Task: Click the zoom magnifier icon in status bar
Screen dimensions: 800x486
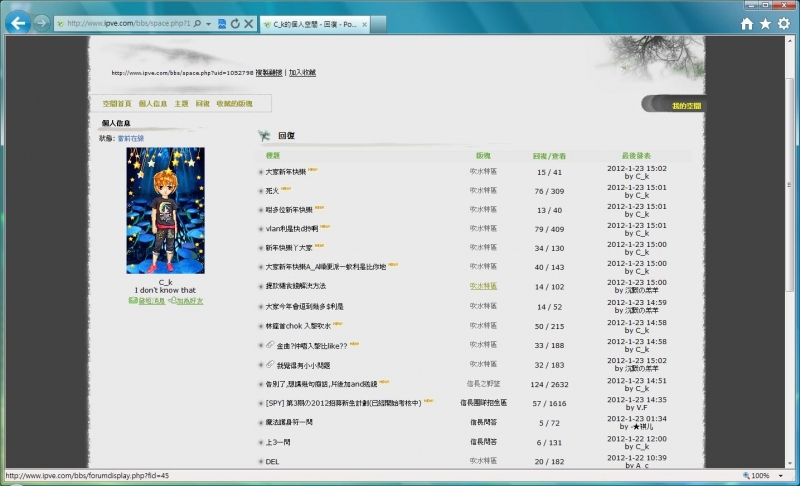Action: [x=746, y=475]
